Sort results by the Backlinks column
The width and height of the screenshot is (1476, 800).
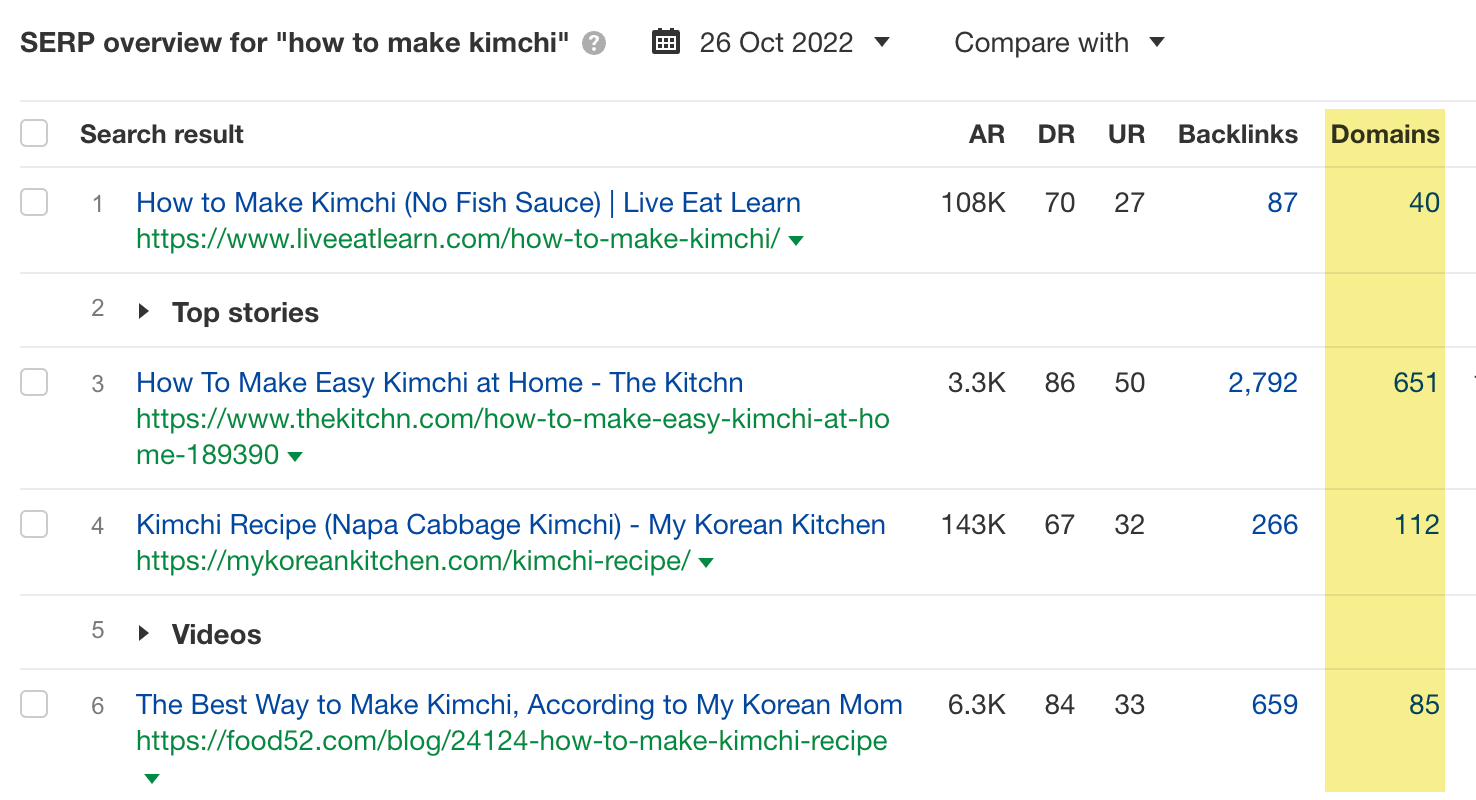coord(1237,133)
